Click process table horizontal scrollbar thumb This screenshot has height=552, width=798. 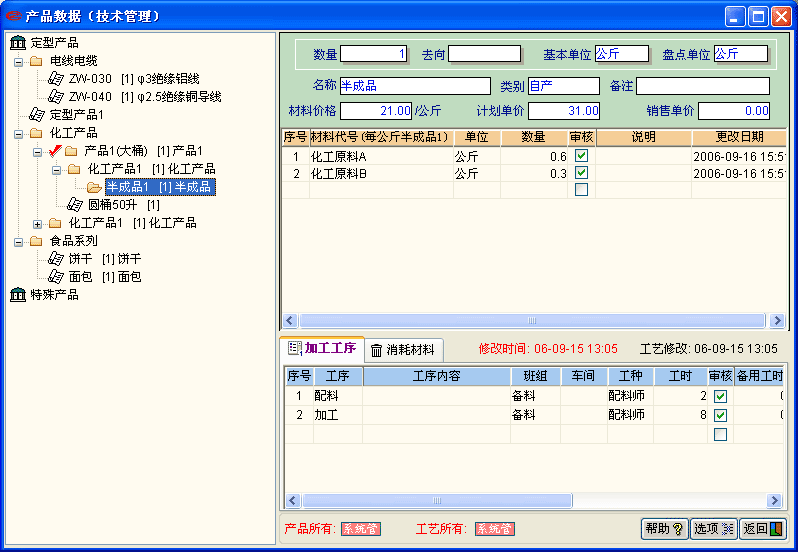click(x=437, y=501)
